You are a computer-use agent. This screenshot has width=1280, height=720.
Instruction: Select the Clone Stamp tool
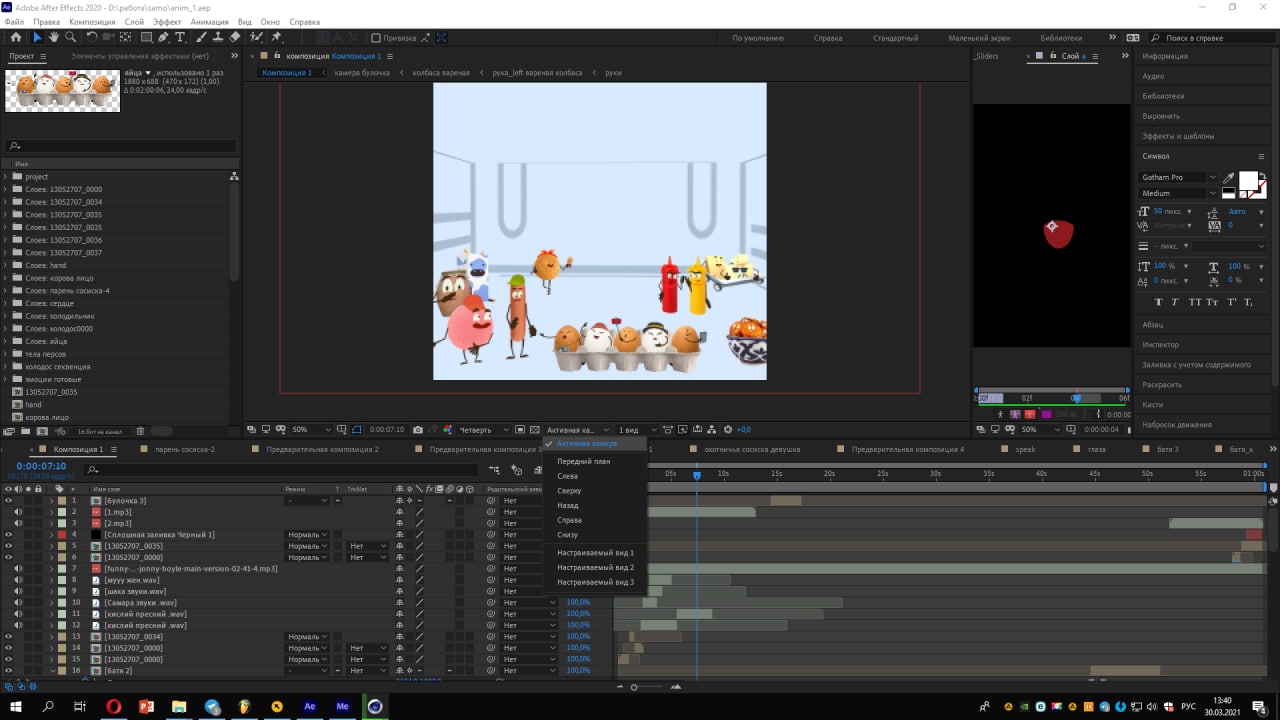point(218,37)
